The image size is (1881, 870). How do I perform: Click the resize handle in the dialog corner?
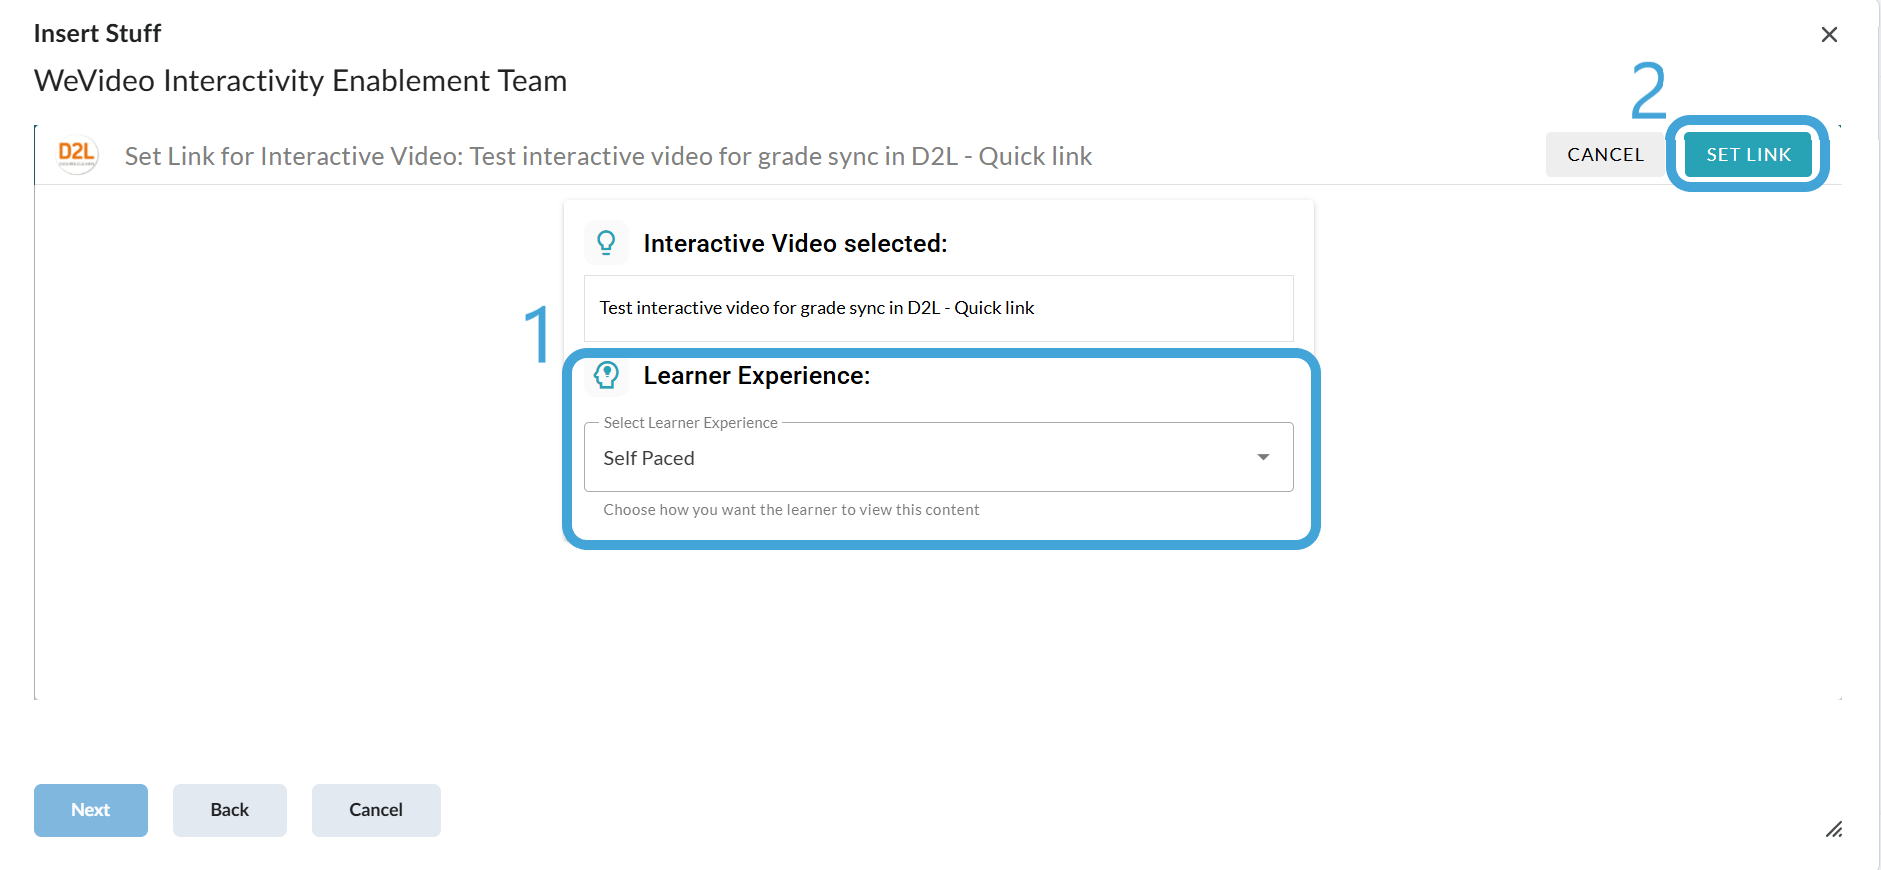tap(1833, 829)
